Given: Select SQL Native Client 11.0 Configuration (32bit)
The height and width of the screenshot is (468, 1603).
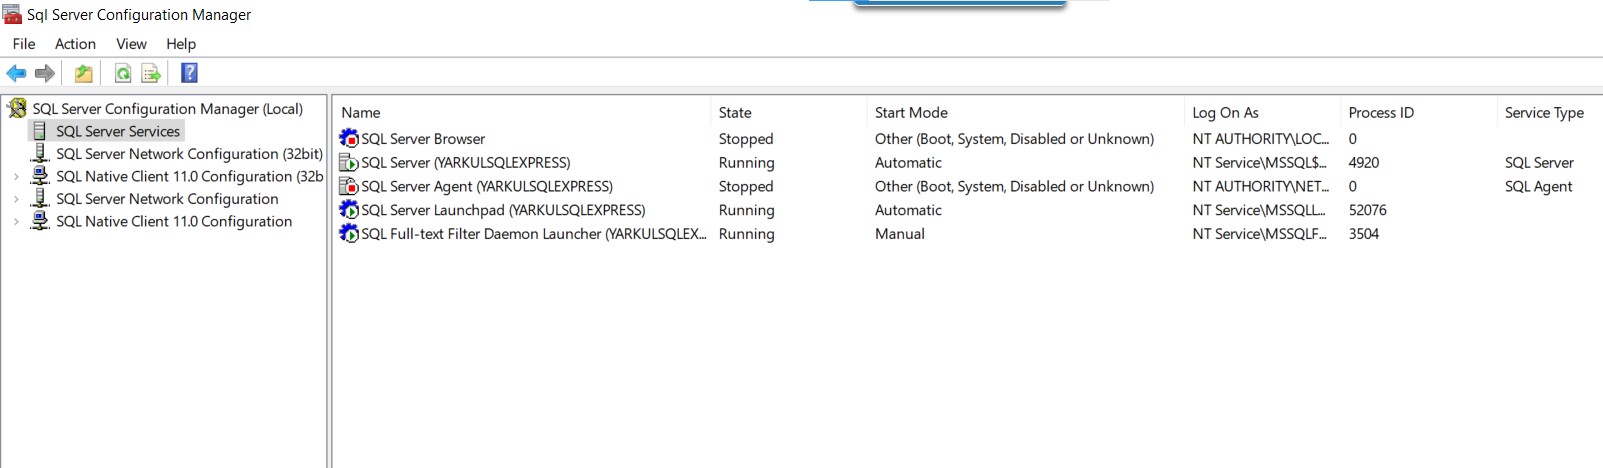Looking at the screenshot, I should (x=189, y=176).
